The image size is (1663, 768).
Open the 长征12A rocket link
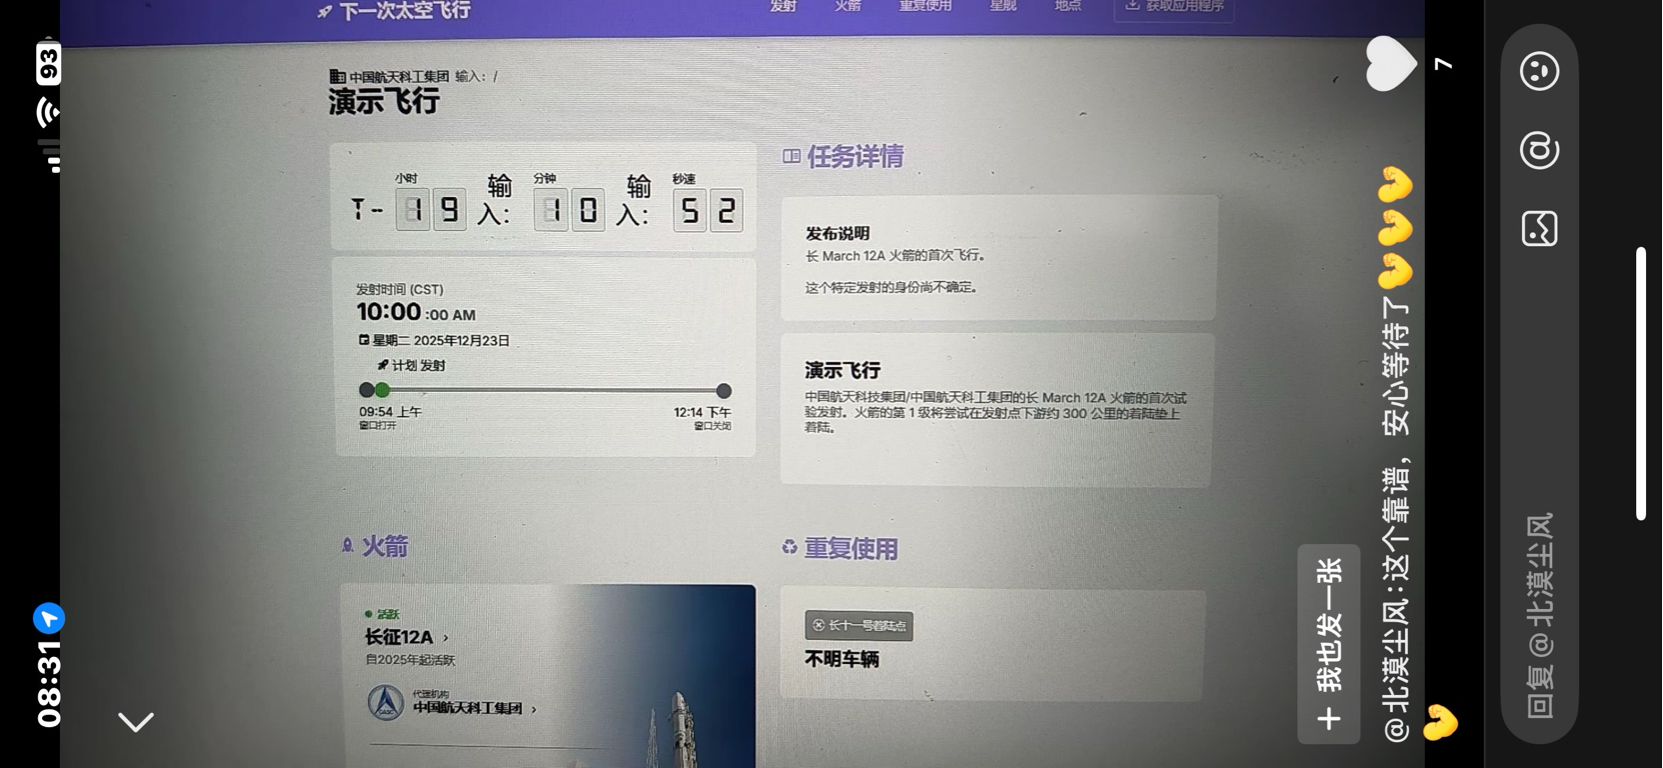point(399,637)
